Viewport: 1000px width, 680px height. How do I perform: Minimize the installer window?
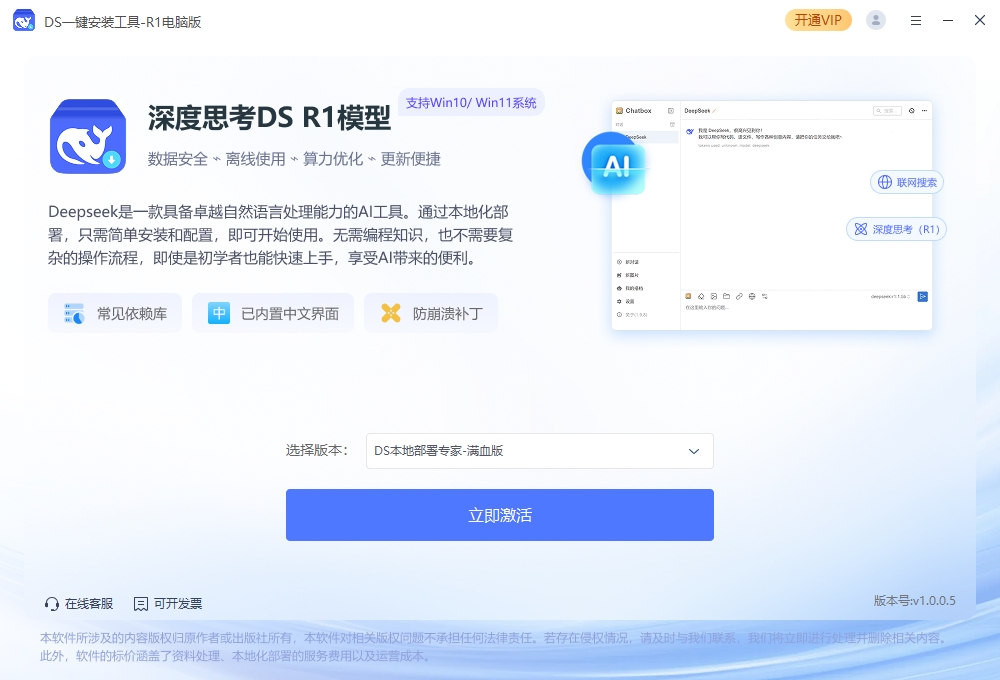point(948,20)
